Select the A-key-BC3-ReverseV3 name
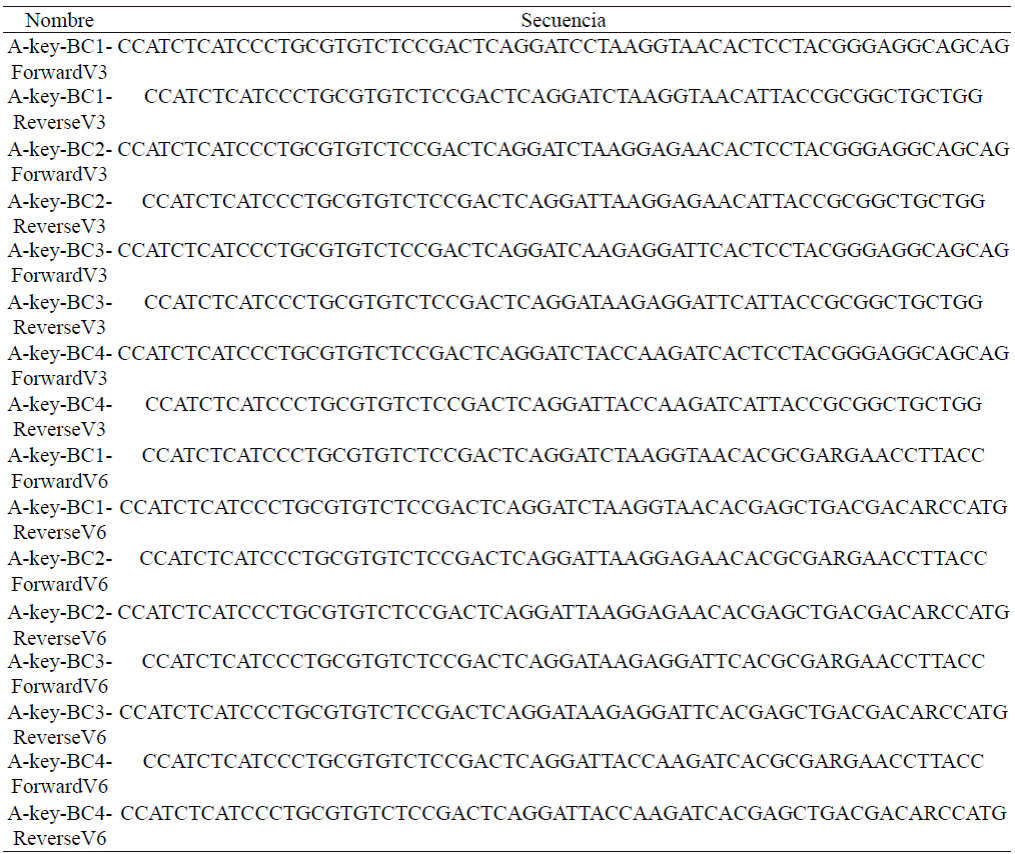 pyautogui.click(x=60, y=315)
